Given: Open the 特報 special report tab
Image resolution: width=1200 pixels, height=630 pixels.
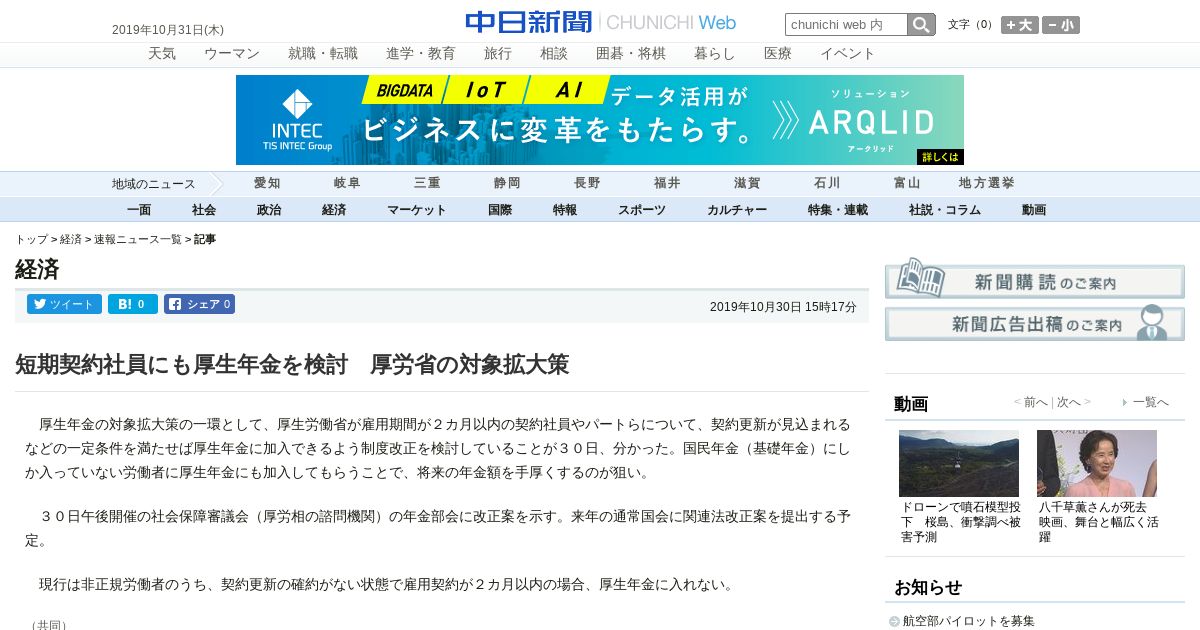Looking at the screenshot, I should click(x=565, y=210).
